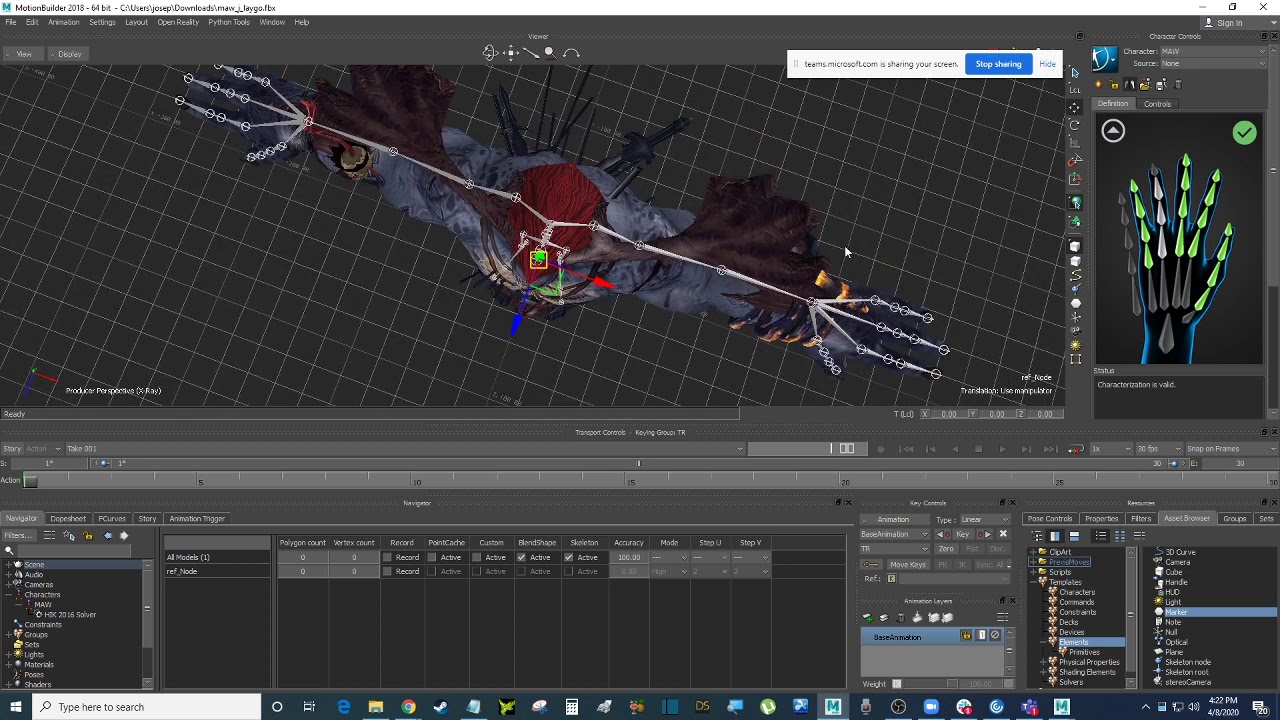
Task: Switch to the Controls tab in Character Controls
Action: [1158, 104]
